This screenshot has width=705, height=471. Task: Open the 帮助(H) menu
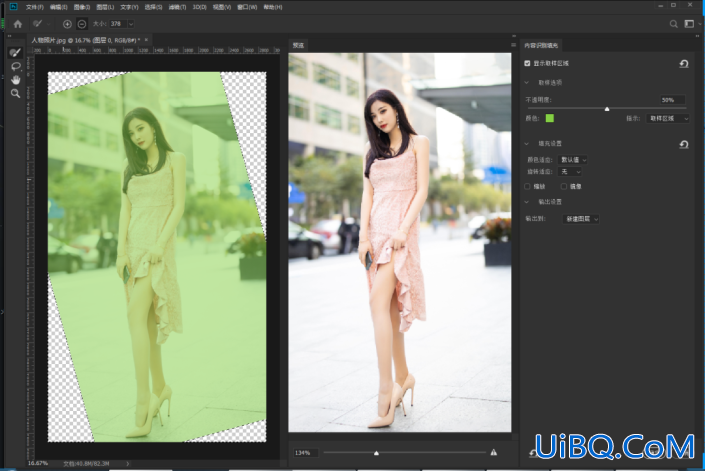273,7
